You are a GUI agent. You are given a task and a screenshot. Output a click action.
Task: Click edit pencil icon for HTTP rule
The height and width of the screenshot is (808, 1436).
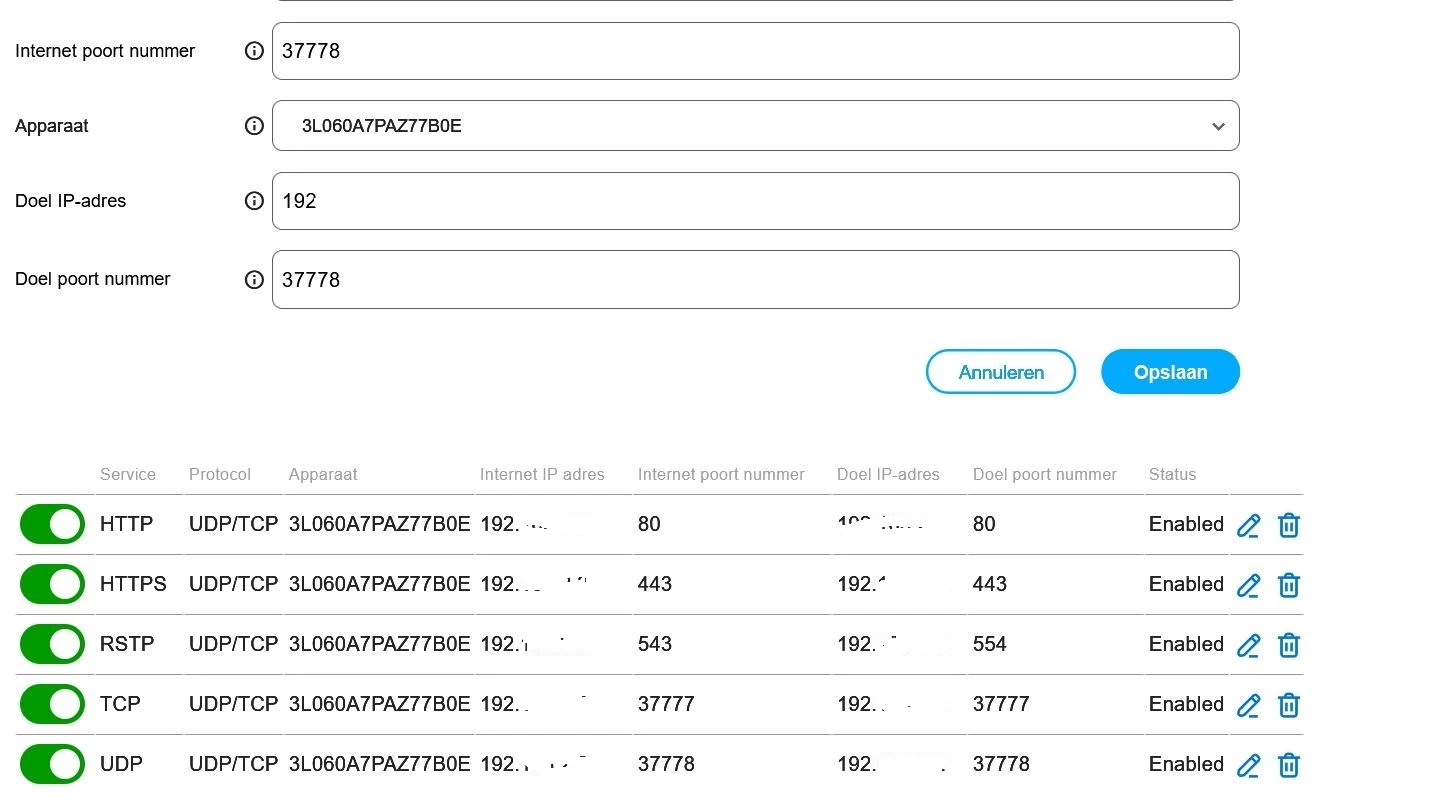click(x=1248, y=525)
